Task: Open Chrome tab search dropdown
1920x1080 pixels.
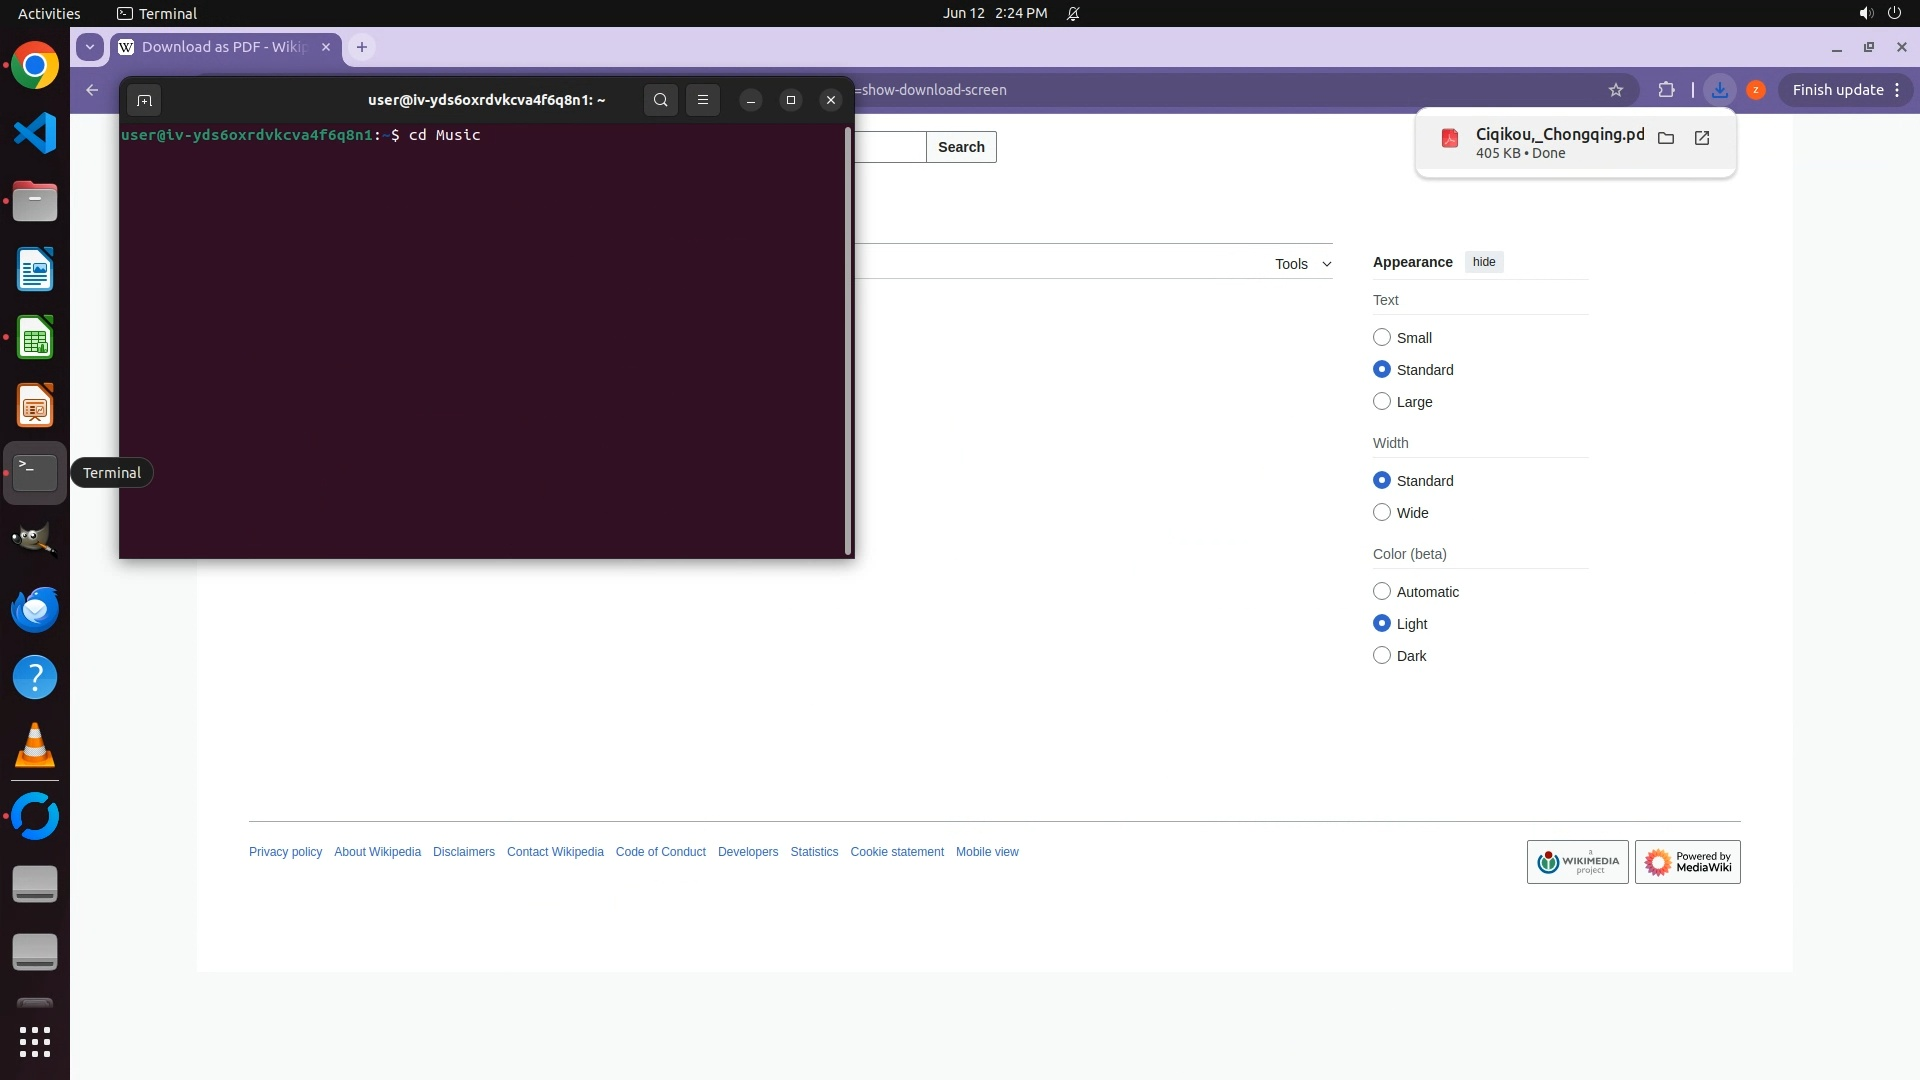Action: [x=90, y=47]
